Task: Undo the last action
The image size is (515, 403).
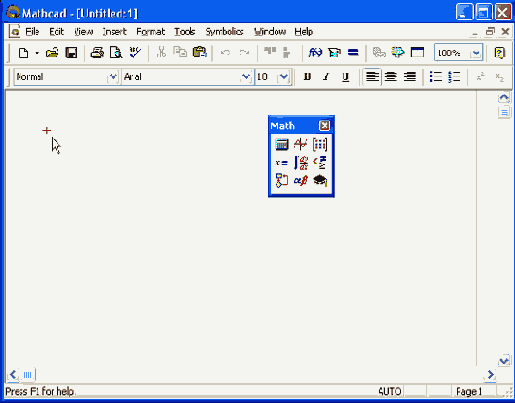Action: pyautogui.click(x=225, y=53)
